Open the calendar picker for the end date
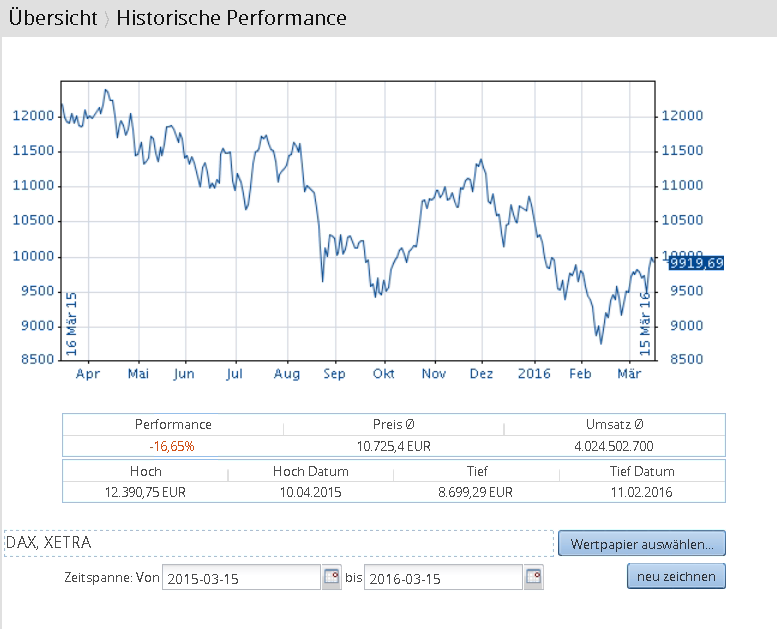The width and height of the screenshot is (777, 629). 533,577
